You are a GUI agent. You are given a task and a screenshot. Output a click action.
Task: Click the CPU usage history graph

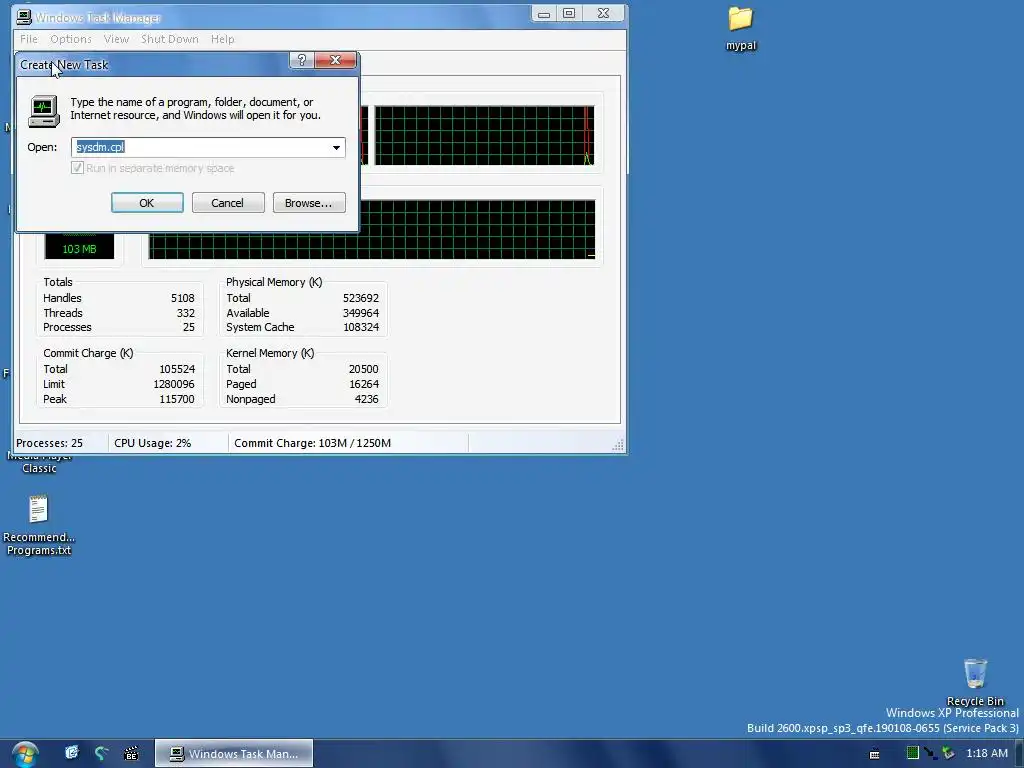(484, 135)
